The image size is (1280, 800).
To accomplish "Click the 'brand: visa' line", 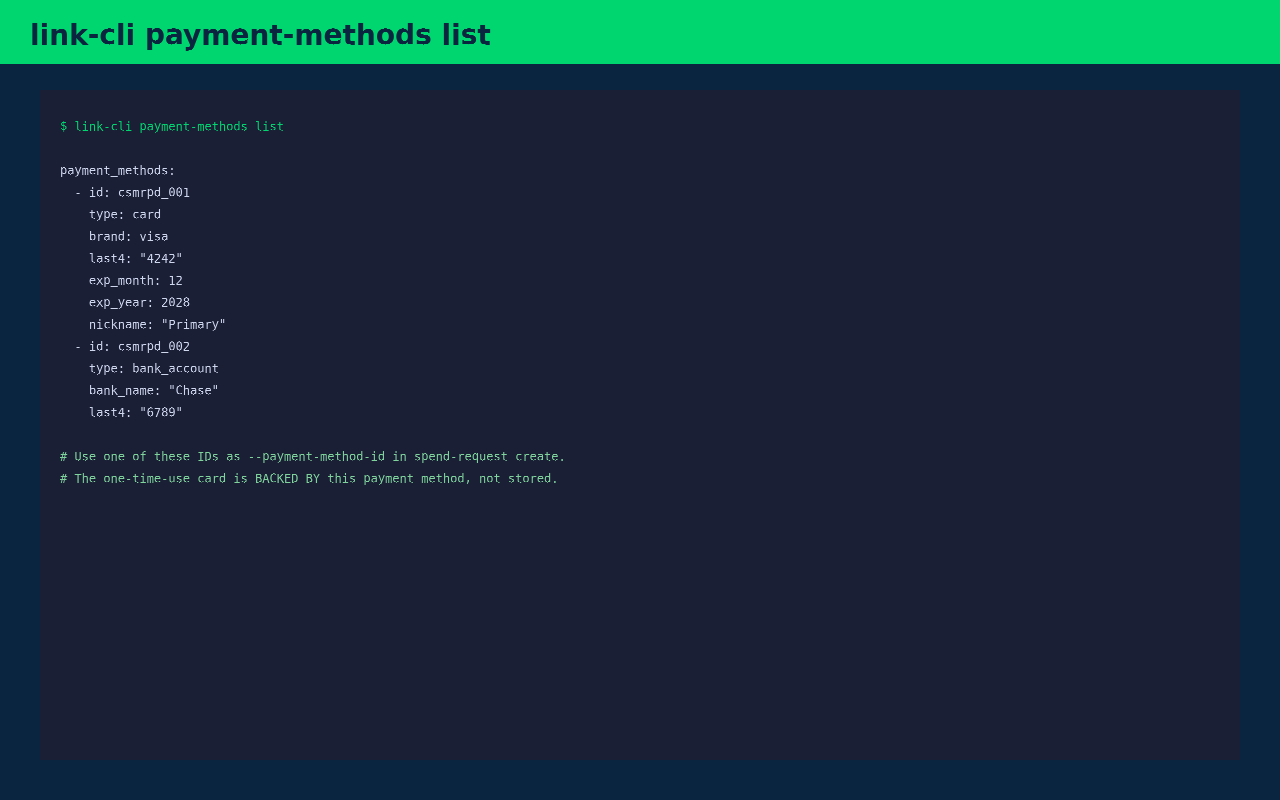I will click(x=128, y=236).
